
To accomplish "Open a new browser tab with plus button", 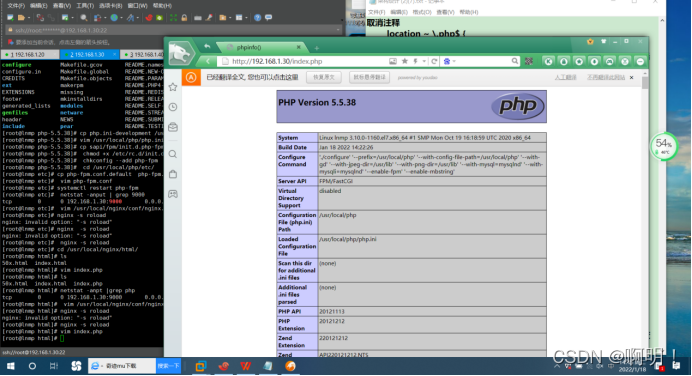I will click(316, 48).
